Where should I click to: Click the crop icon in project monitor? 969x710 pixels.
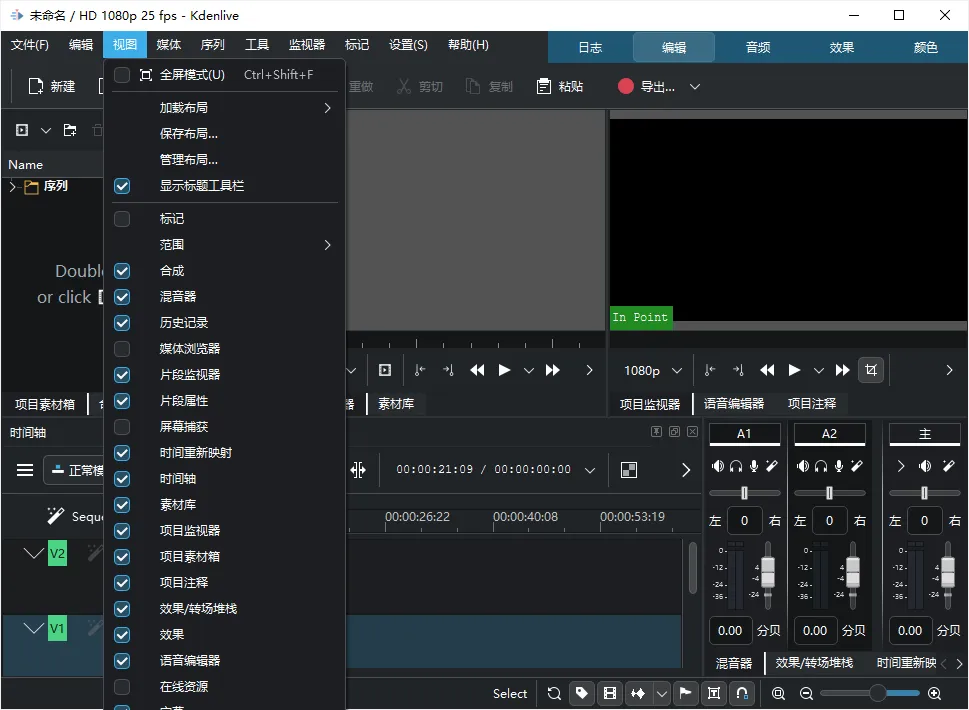point(871,370)
